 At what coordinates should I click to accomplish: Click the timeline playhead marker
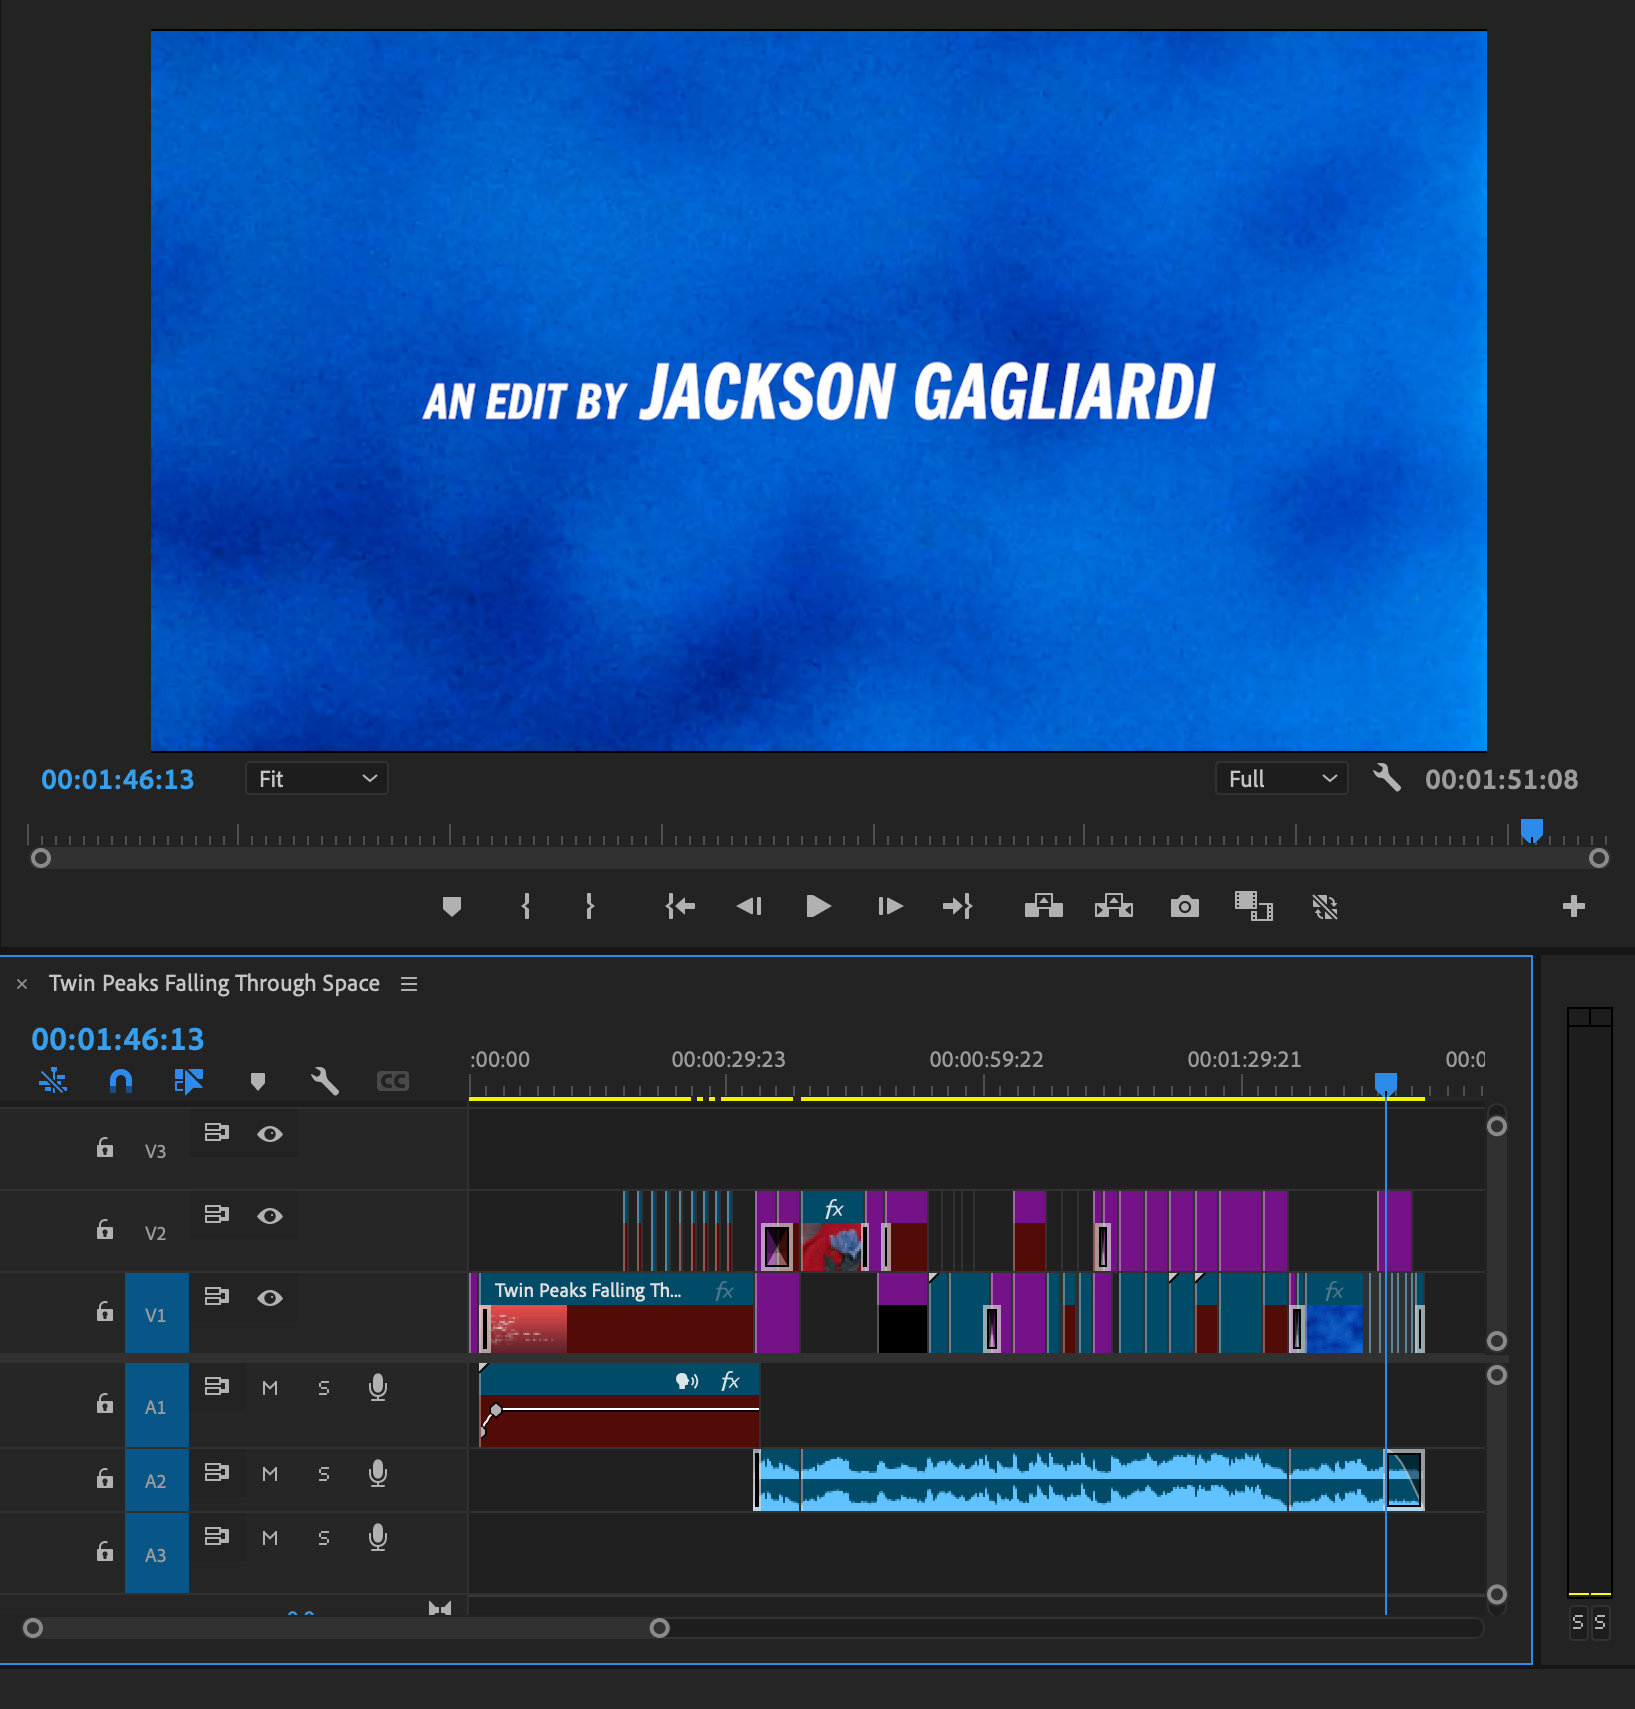pos(1386,1084)
